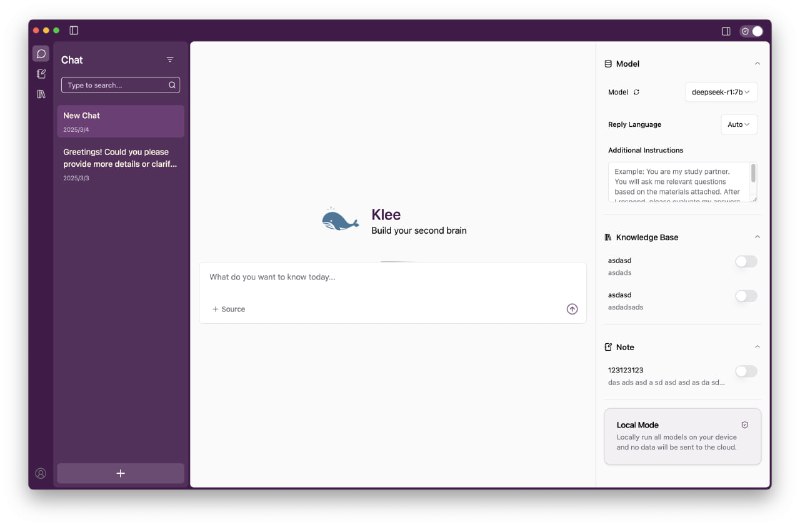Open the deepseek-r1:7b model dropdown
This screenshot has width=800, height=527.
pos(721,92)
